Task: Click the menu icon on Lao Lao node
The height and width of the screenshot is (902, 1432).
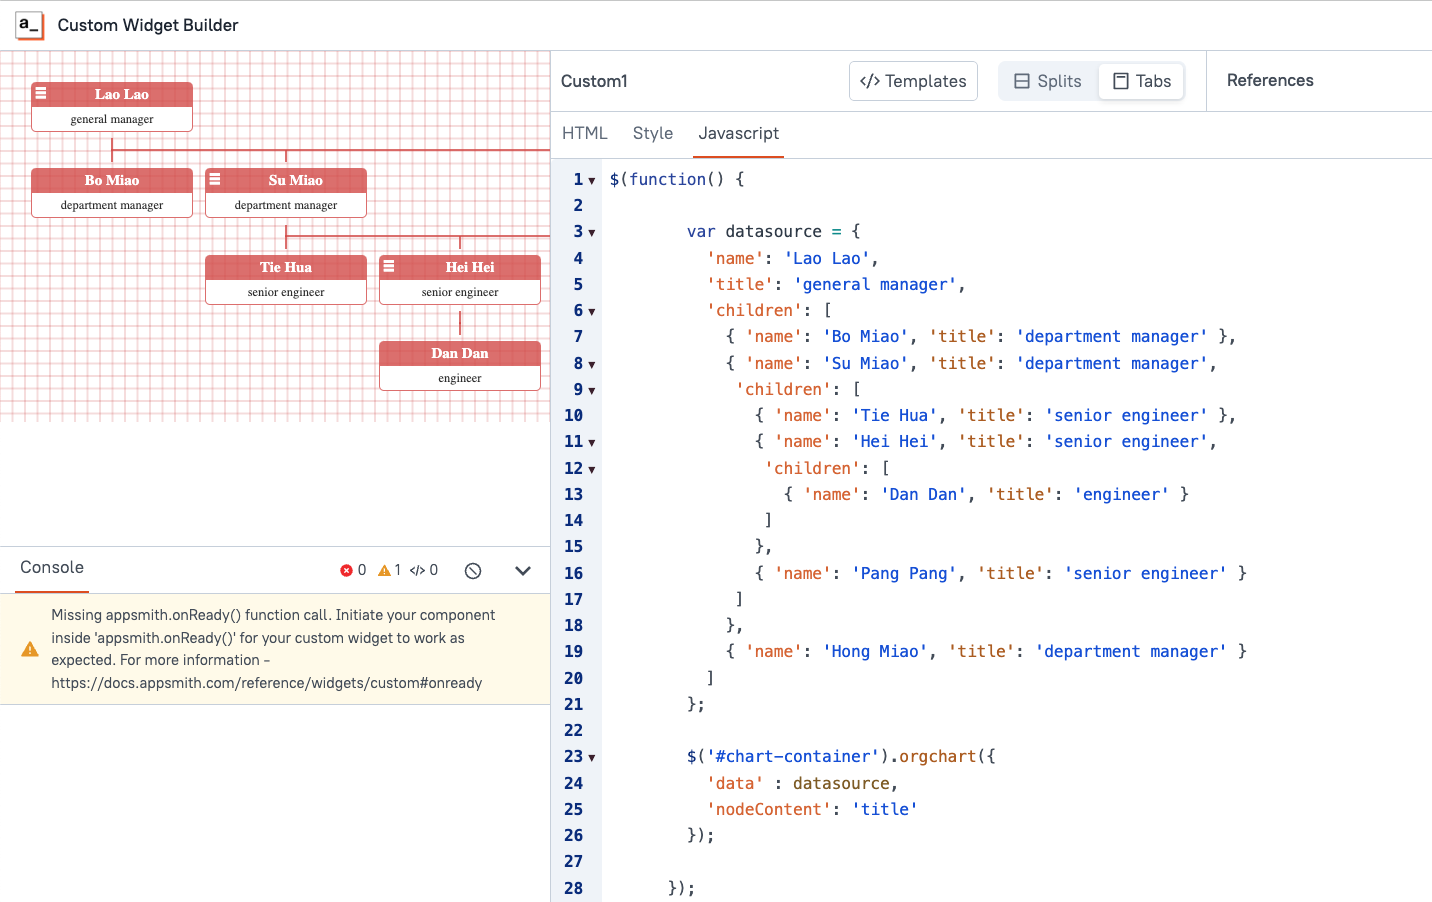Action: pos(41,93)
